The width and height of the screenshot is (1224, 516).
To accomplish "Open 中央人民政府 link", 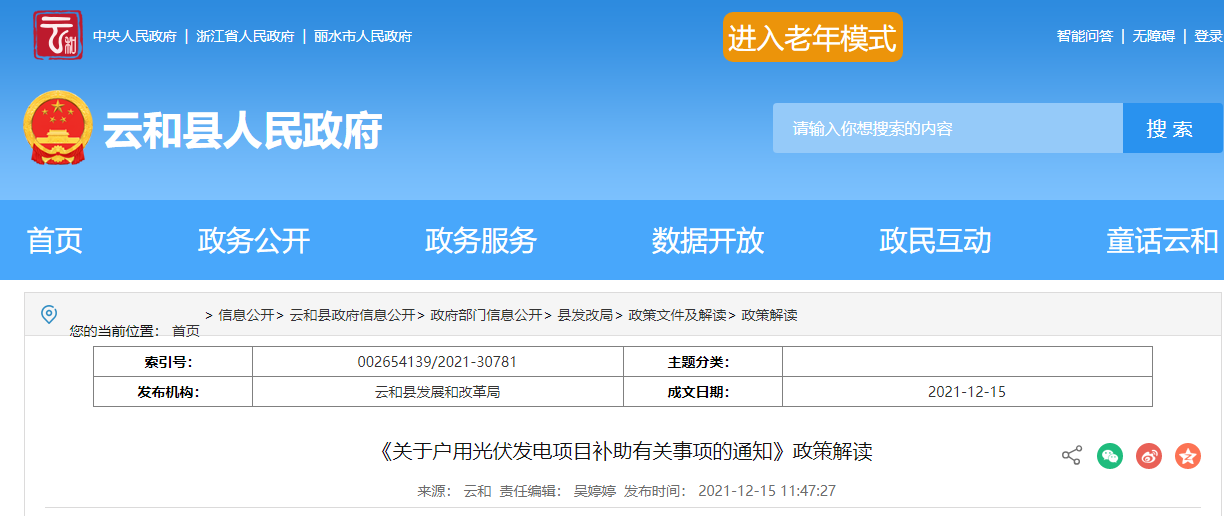I will point(135,36).
